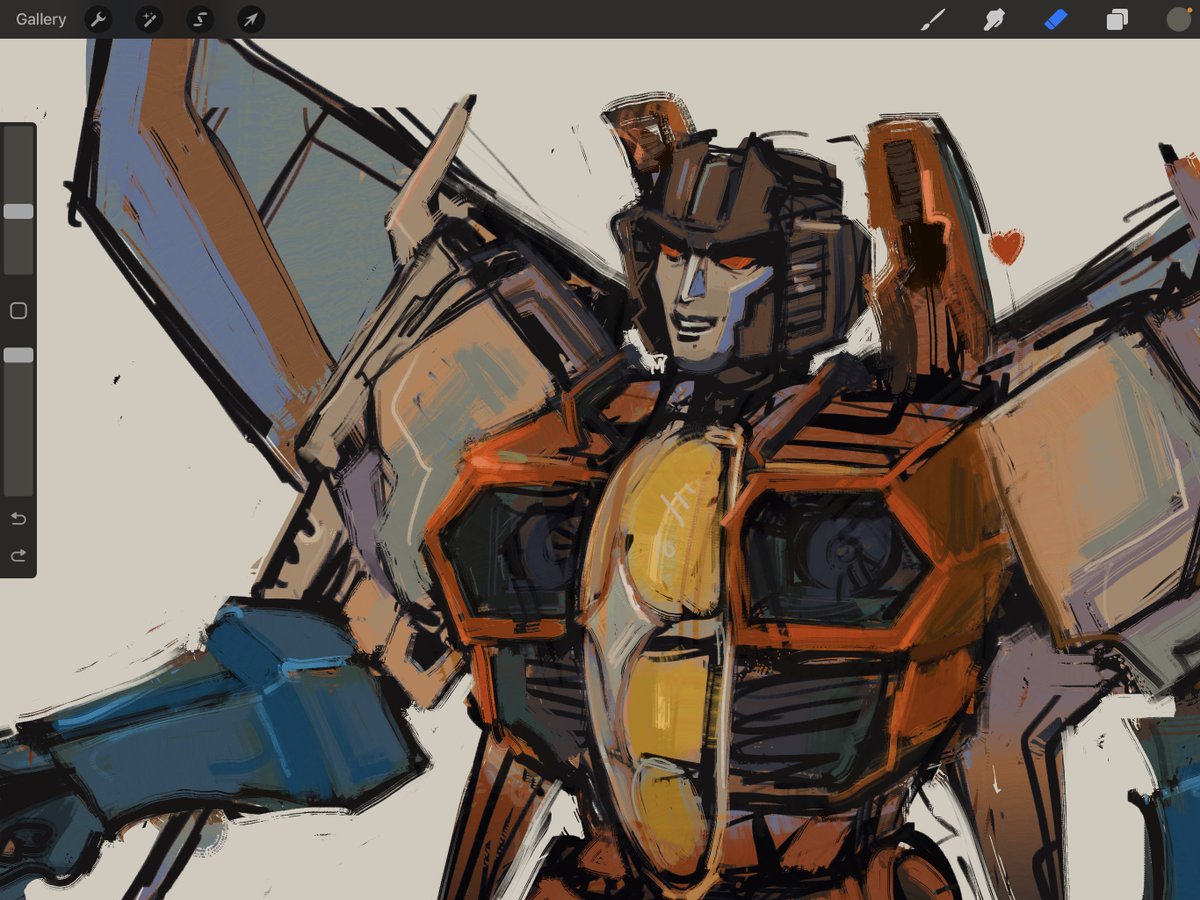Select the Transform arrow tool
Viewport: 1200px width, 900px height.
pyautogui.click(x=251, y=19)
